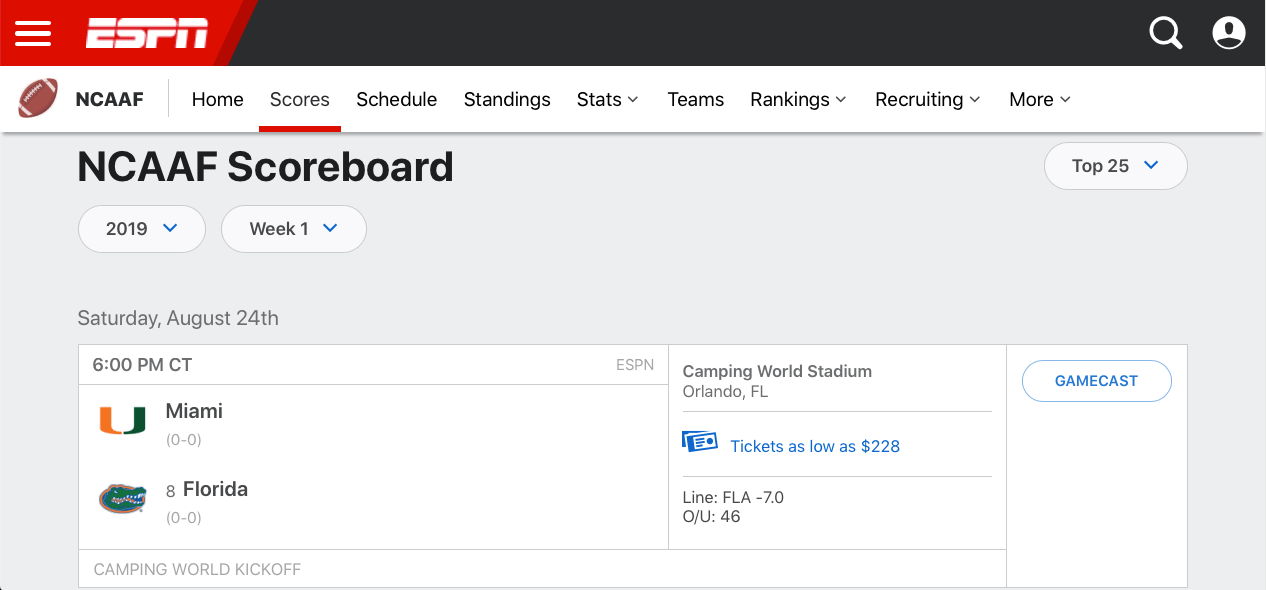Open the Rankings dropdown

click(x=798, y=99)
